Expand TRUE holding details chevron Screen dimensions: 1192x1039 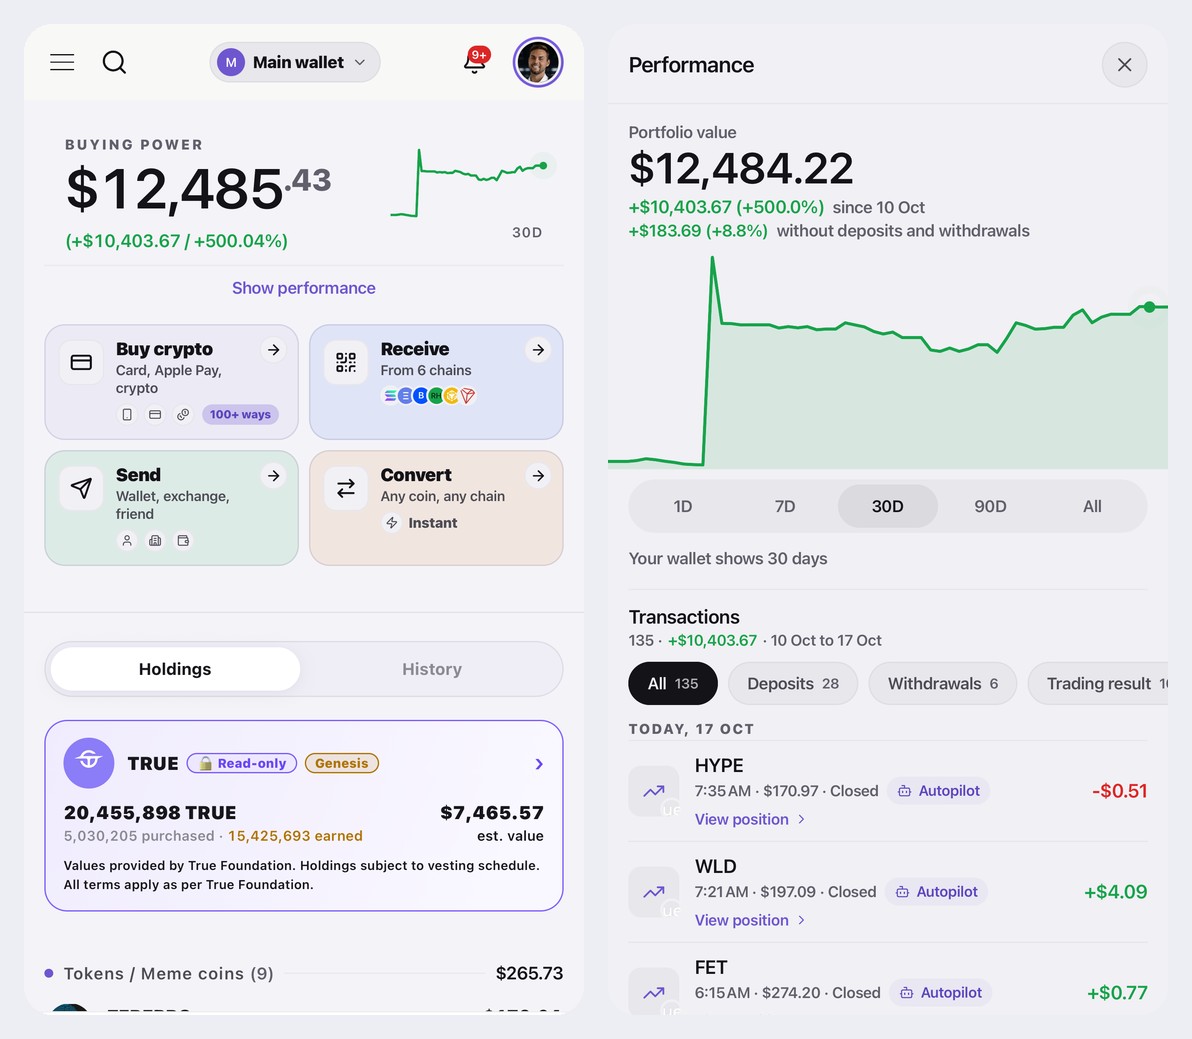click(x=539, y=764)
